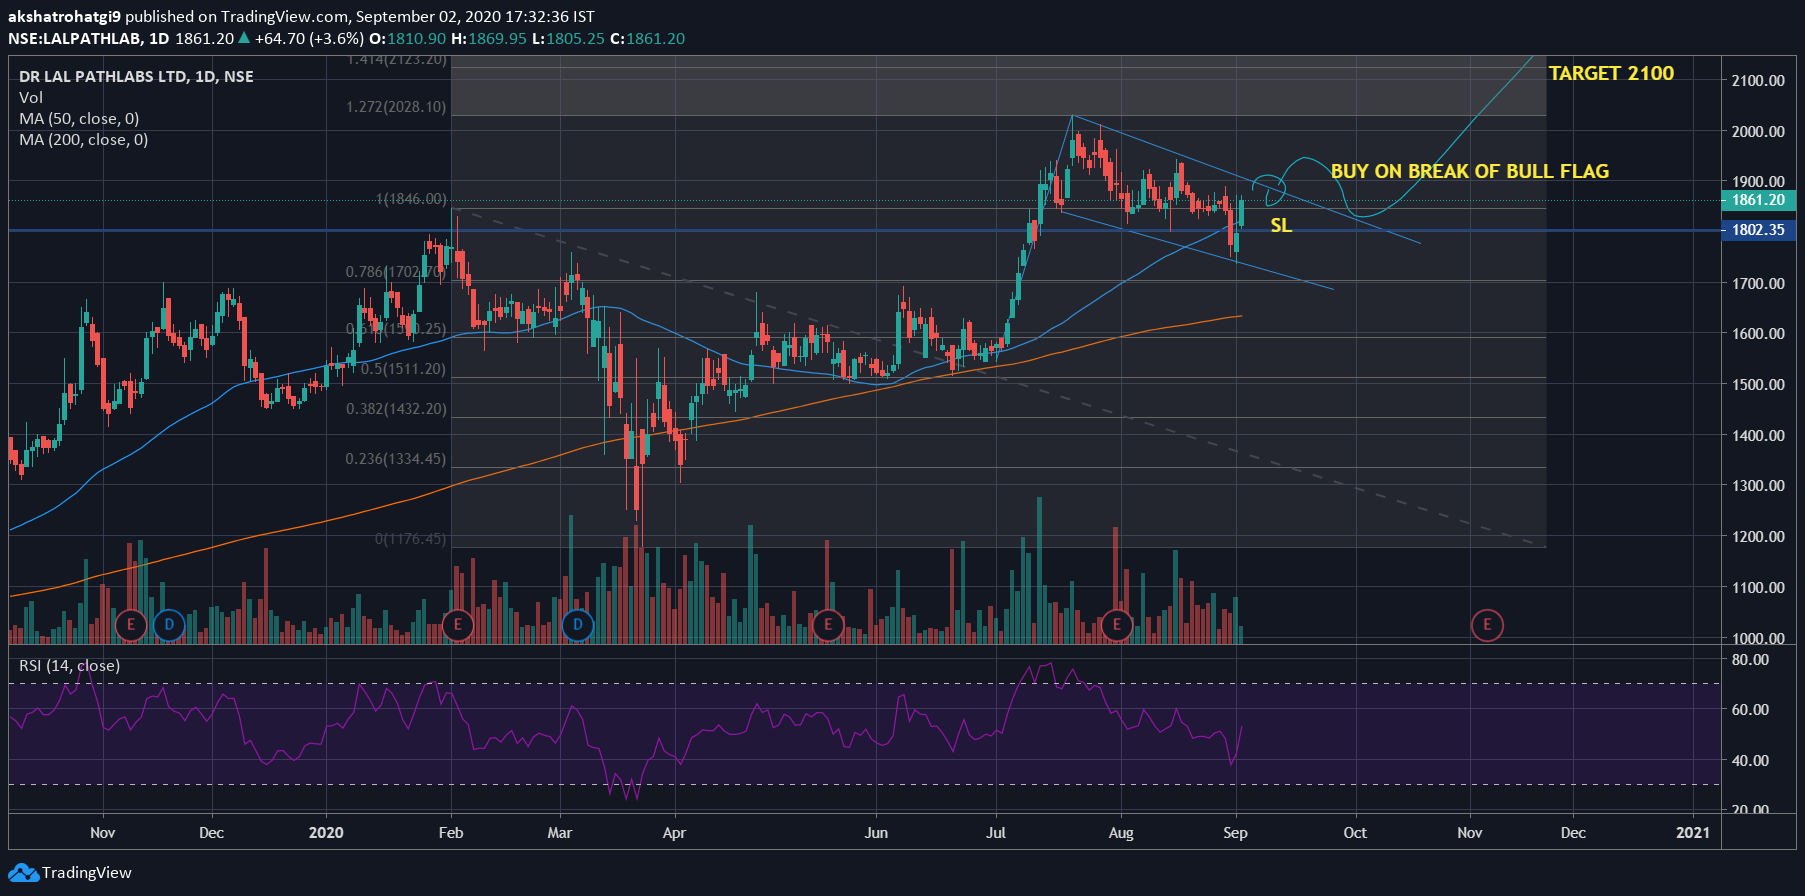Click the 1300.00 price axis label

coord(1758,485)
